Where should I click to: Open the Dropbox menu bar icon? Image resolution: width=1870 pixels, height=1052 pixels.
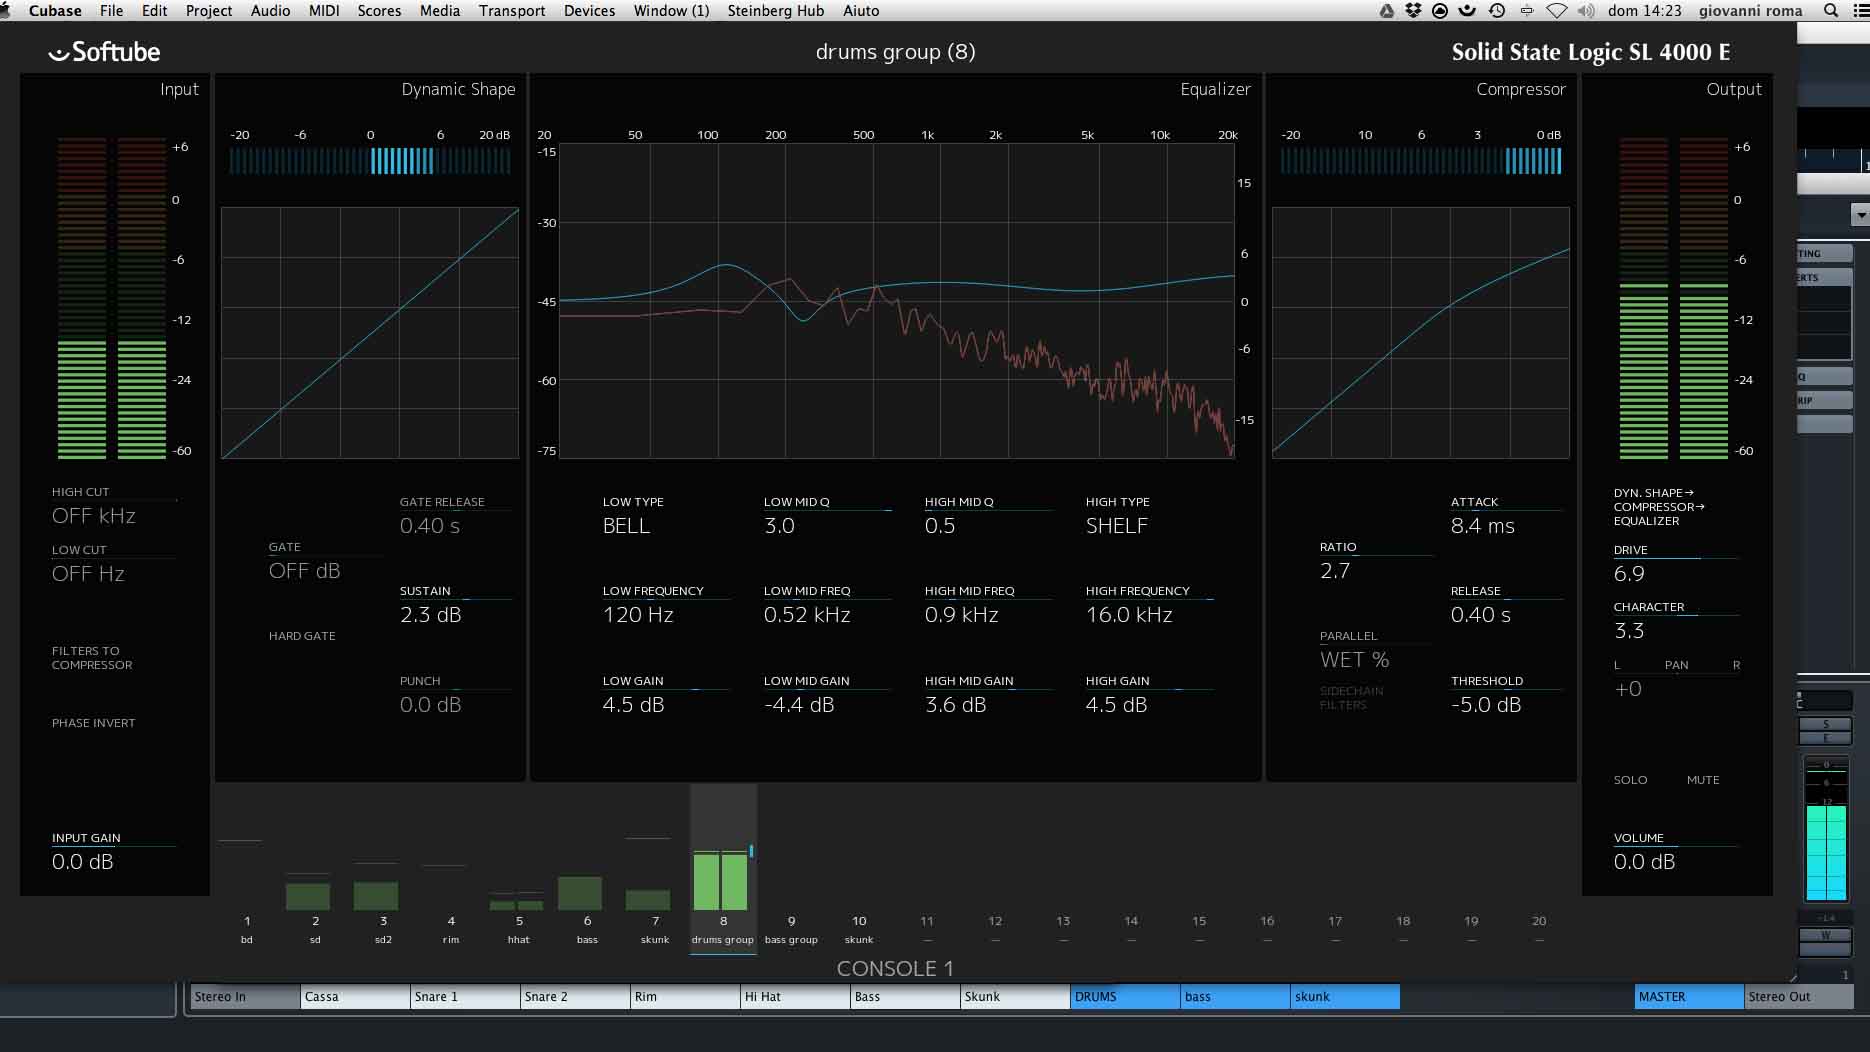click(1413, 11)
